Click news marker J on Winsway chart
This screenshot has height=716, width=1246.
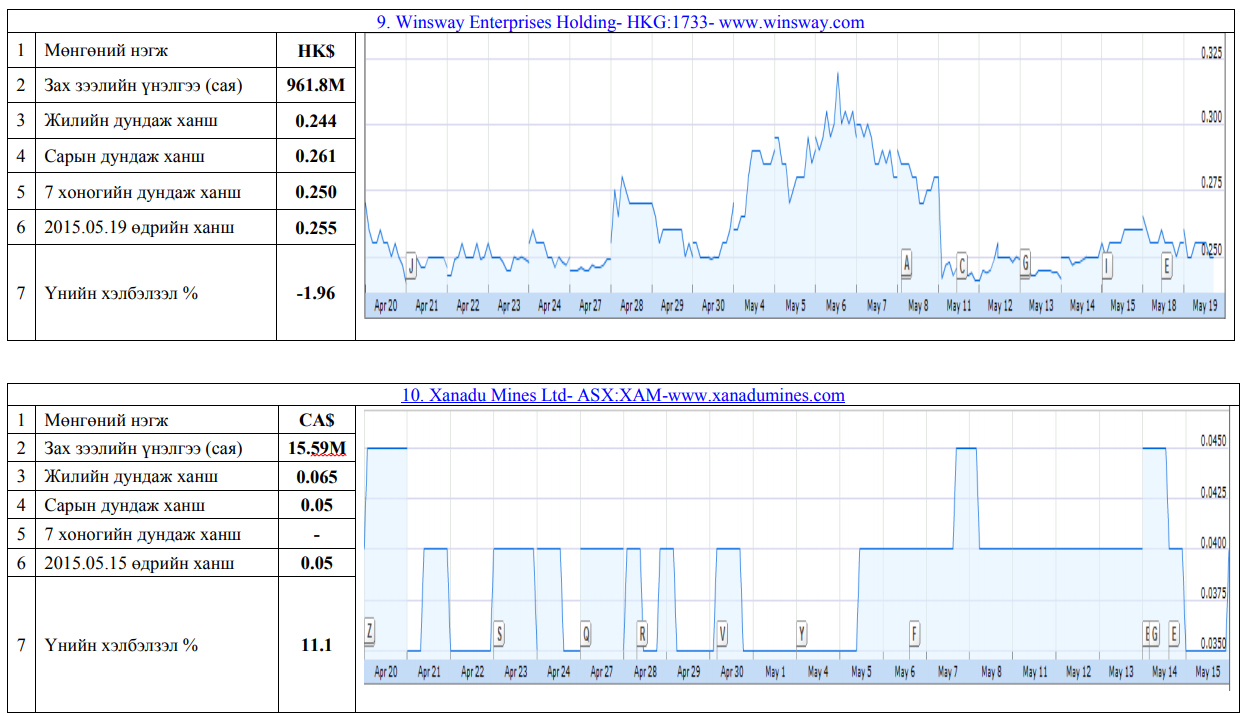(410, 265)
